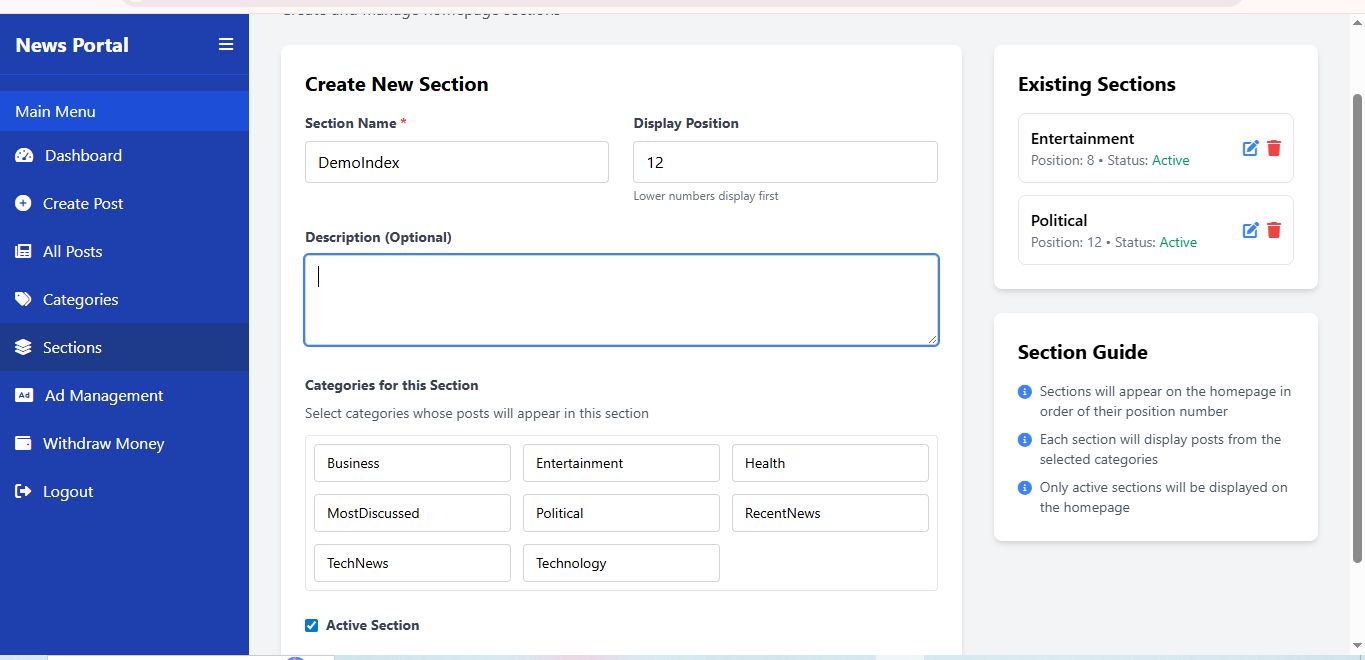Select the Business category option
Image resolution: width=1365 pixels, height=660 pixels.
[x=412, y=463]
